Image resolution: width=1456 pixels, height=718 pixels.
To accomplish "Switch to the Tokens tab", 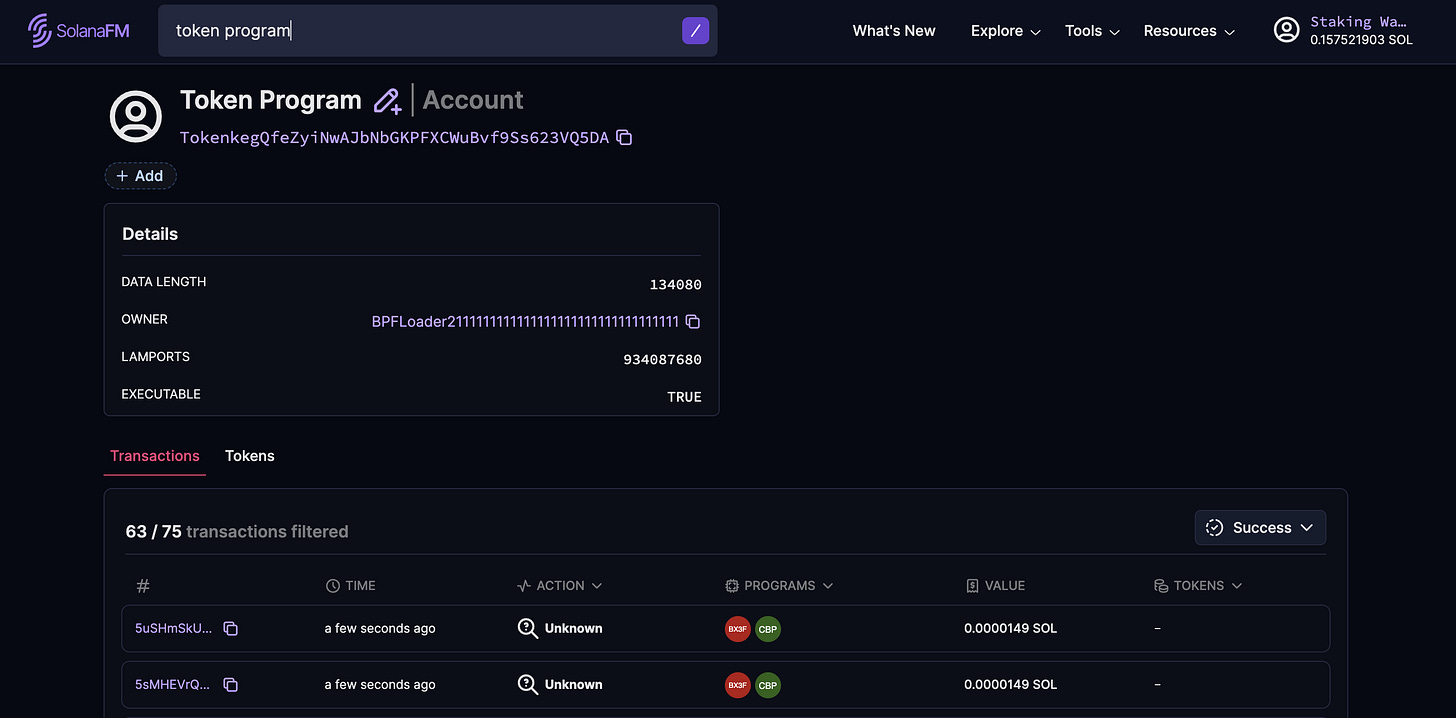I will click(x=250, y=456).
